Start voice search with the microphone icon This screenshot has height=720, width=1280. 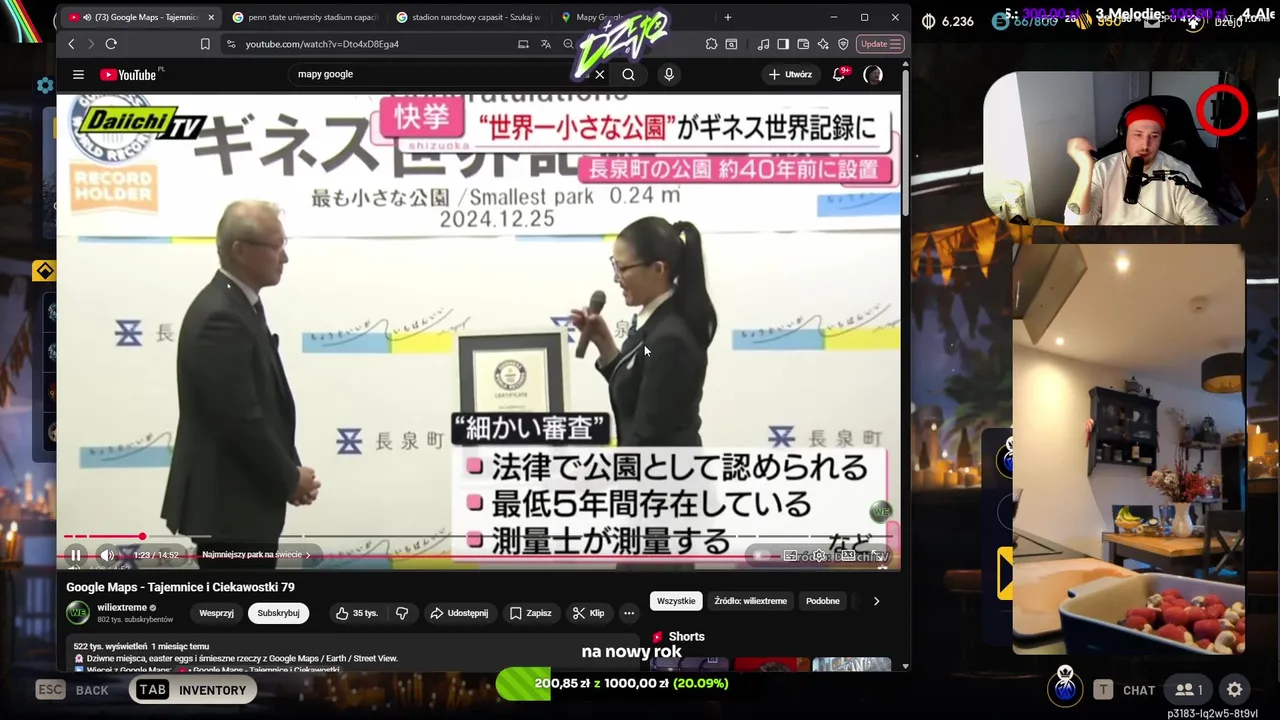click(x=669, y=74)
